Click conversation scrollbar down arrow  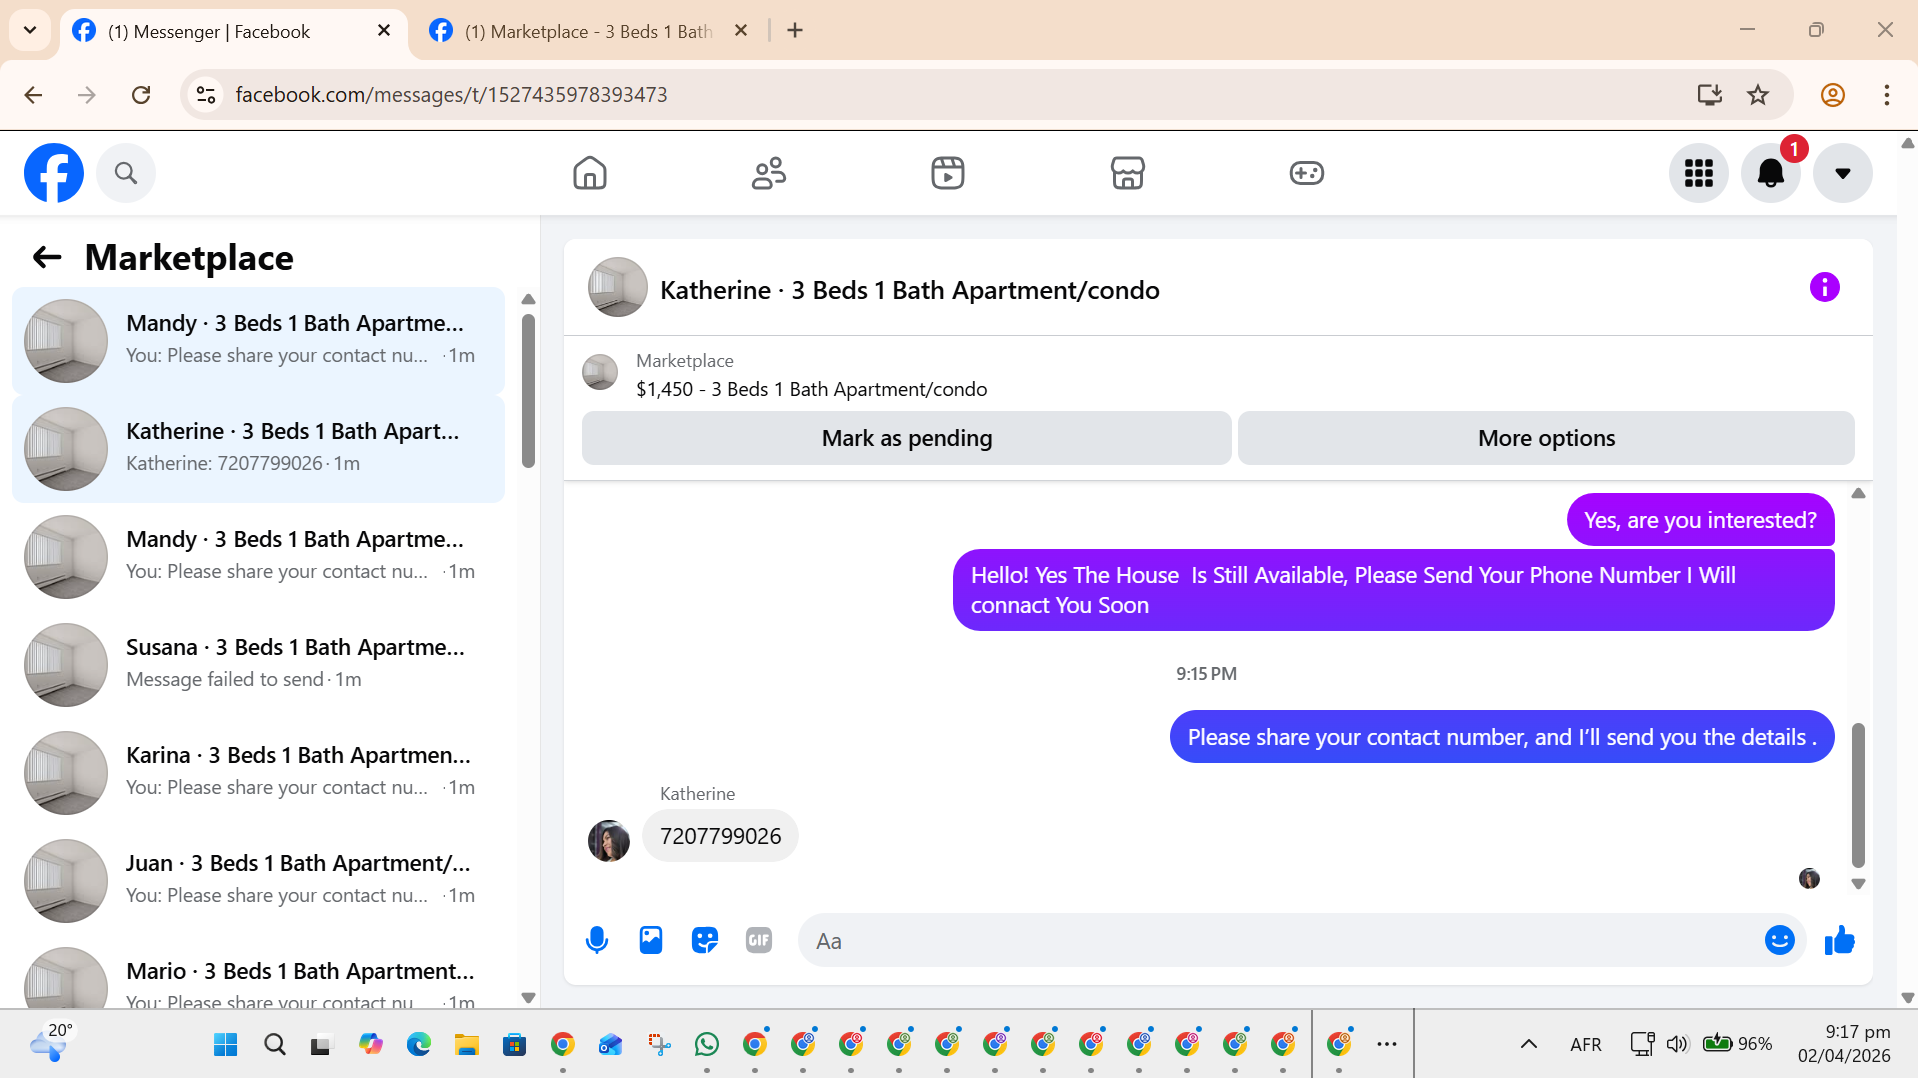1858,884
